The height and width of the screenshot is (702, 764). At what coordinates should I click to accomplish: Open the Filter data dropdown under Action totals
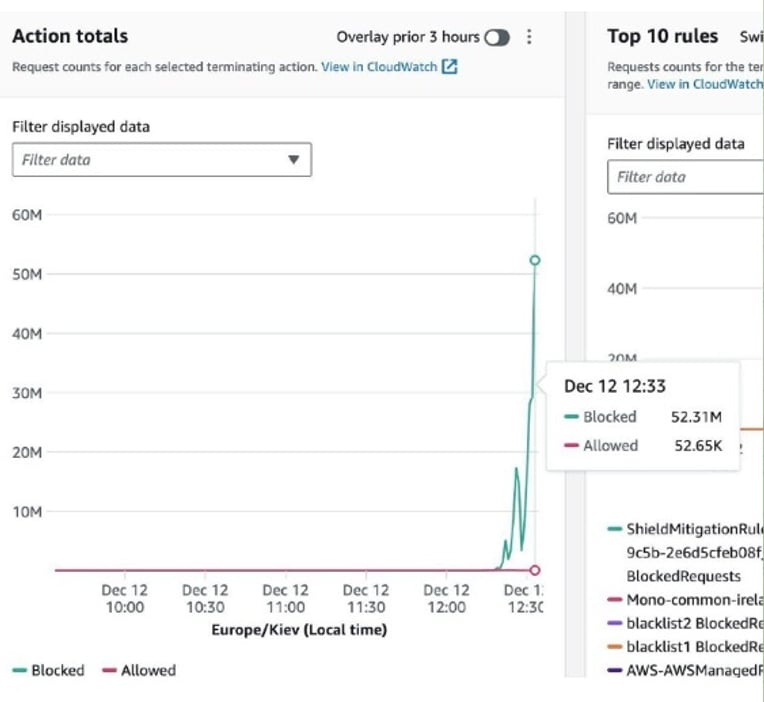(162, 160)
